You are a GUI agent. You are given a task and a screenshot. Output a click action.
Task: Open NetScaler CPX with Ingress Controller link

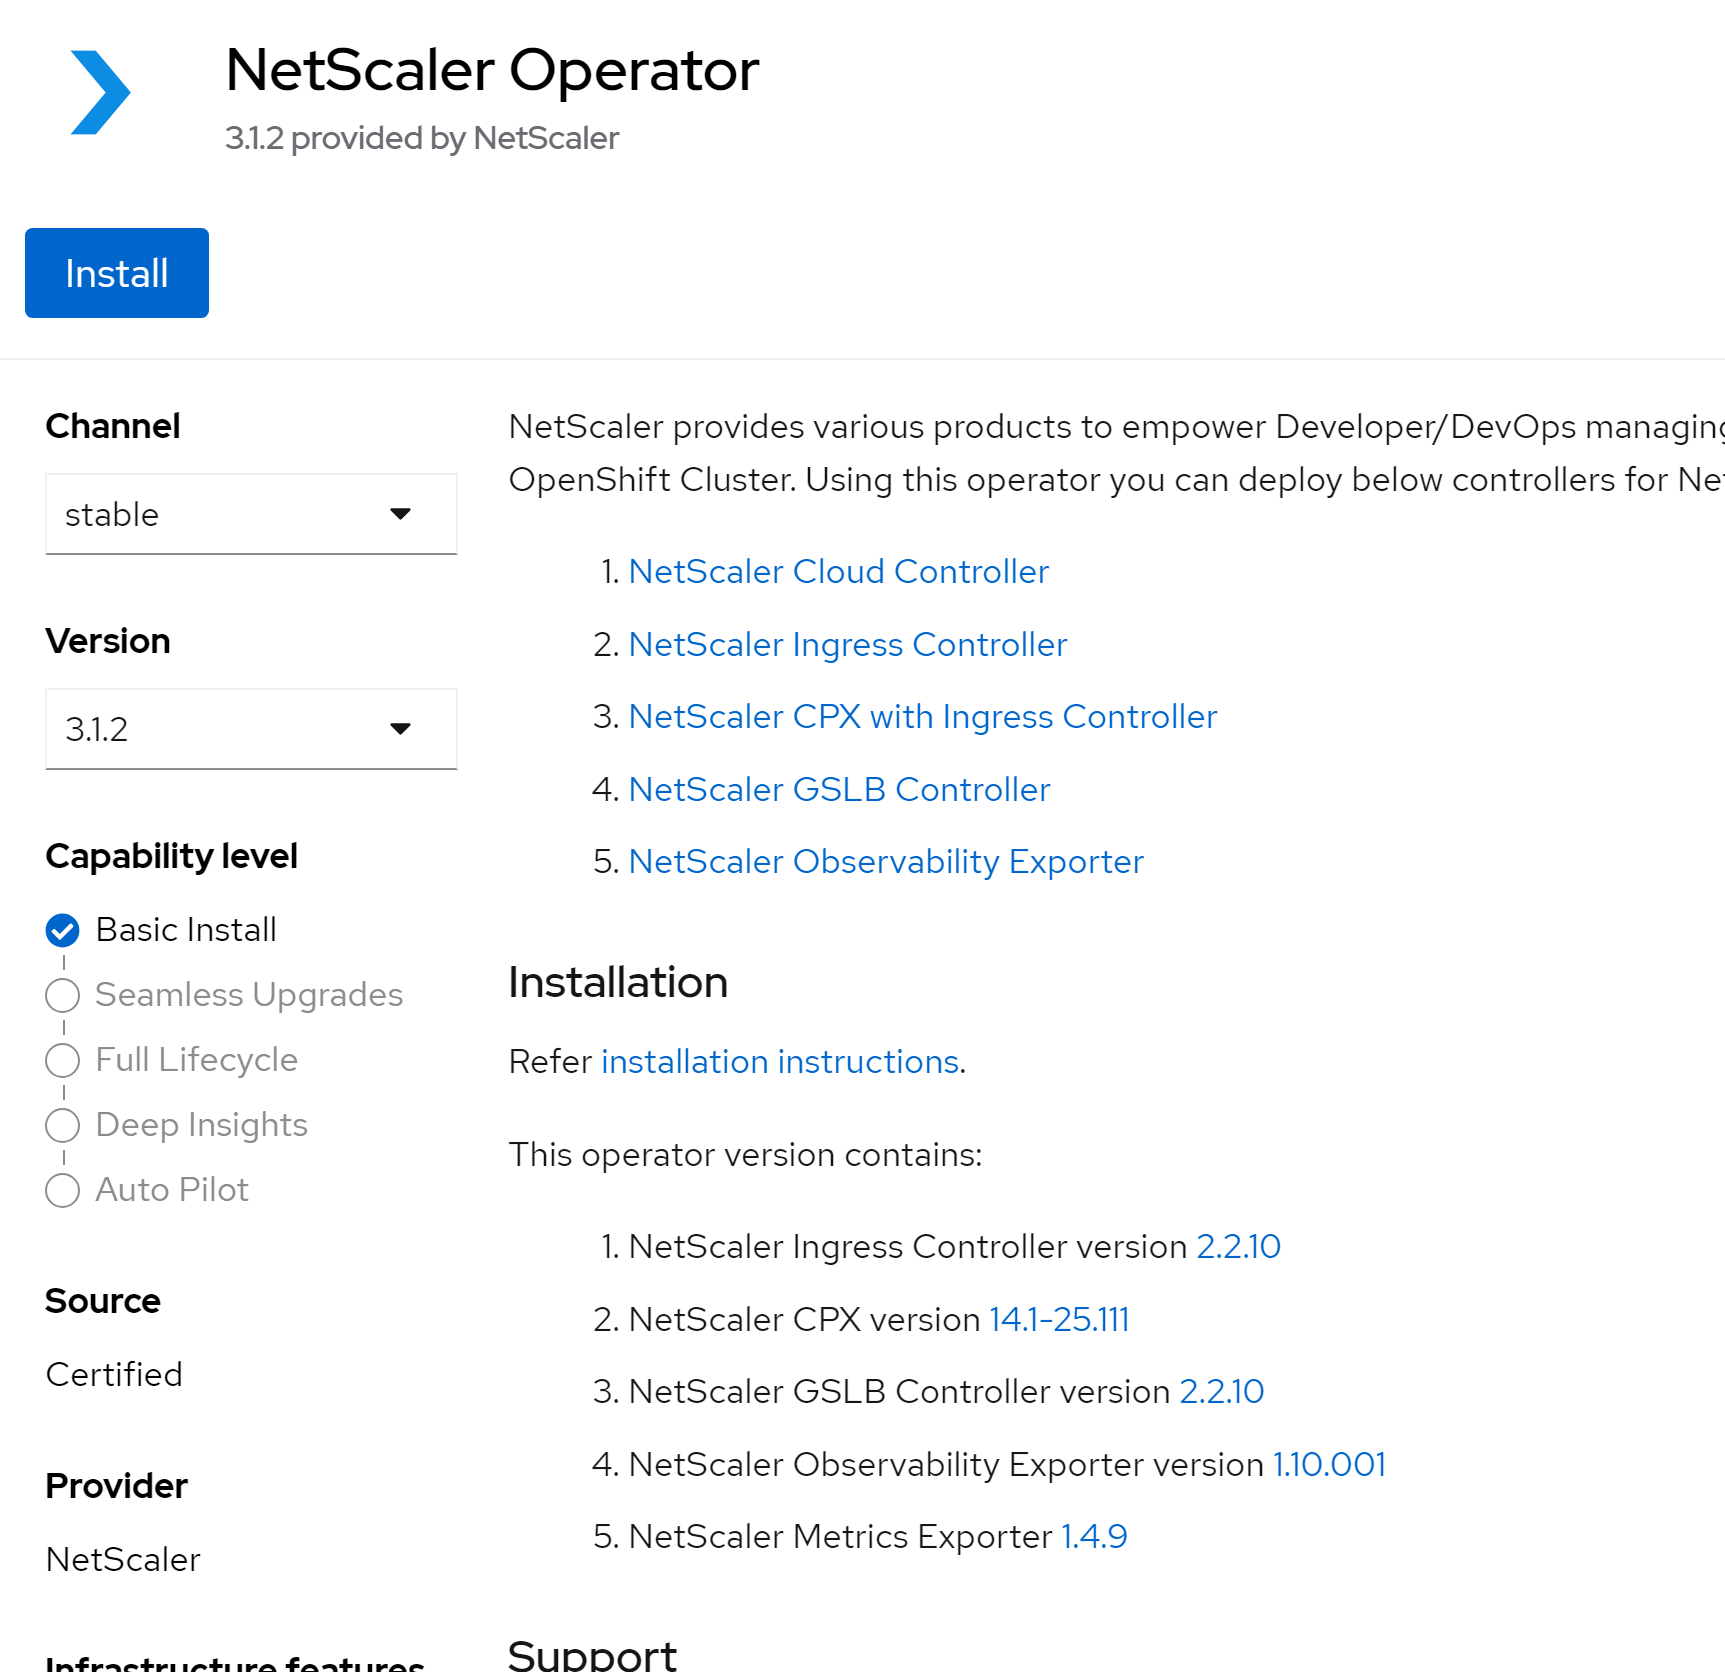point(922,717)
